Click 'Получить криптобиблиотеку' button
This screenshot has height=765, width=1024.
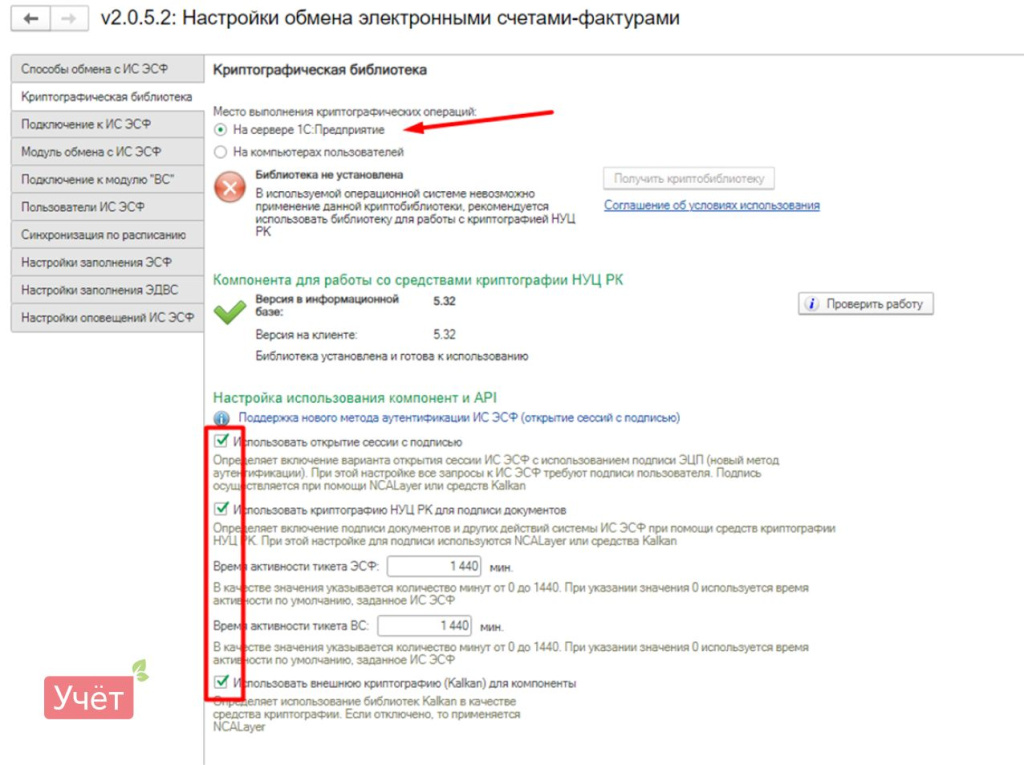click(688, 178)
